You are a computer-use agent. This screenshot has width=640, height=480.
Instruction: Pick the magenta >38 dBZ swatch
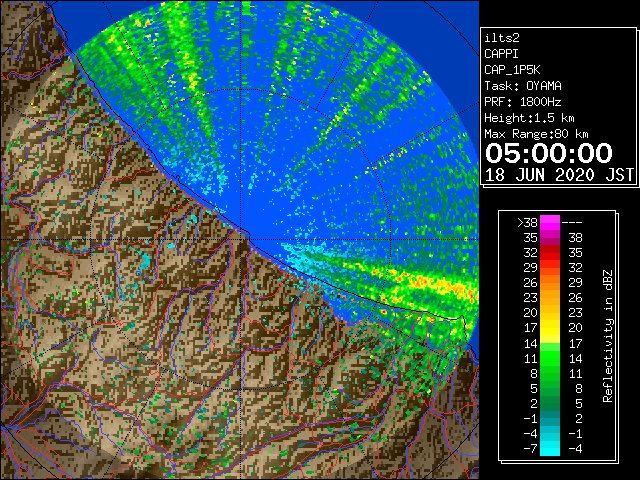550,223
